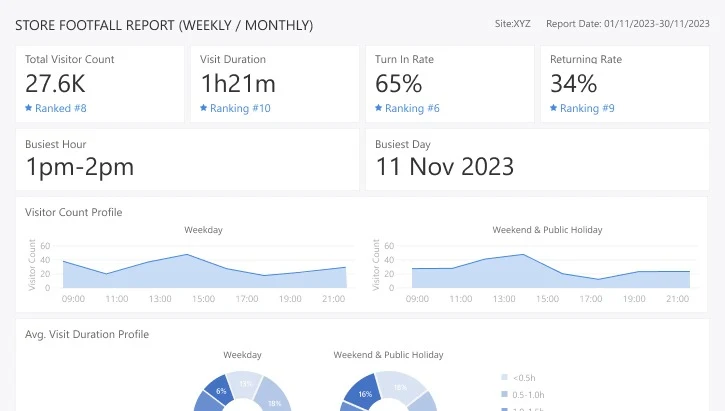The image size is (725, 411).
Task: Click the Report Date range text
Action: point(627,24)
